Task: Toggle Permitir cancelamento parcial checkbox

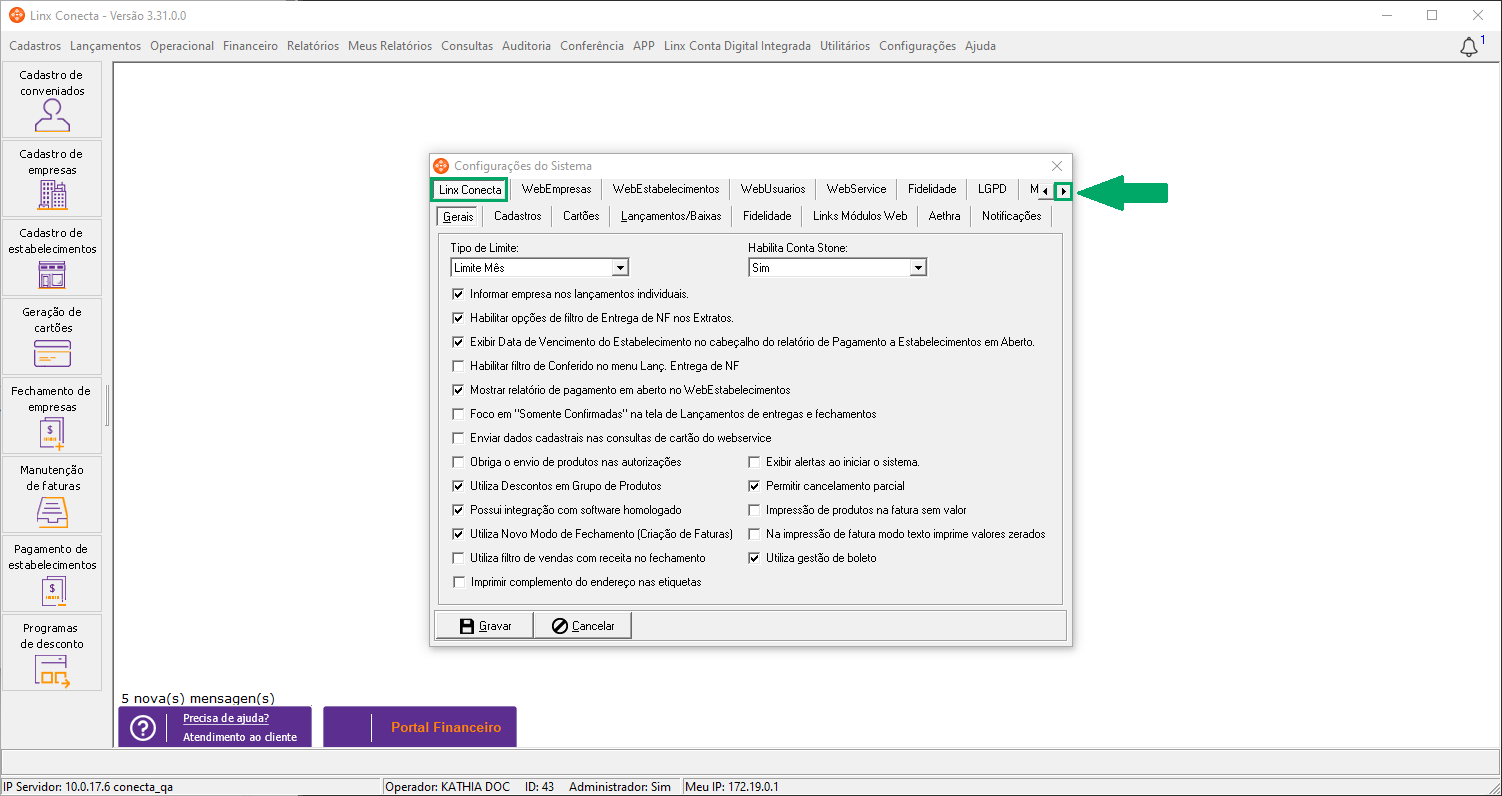Action: pos(755,486)
